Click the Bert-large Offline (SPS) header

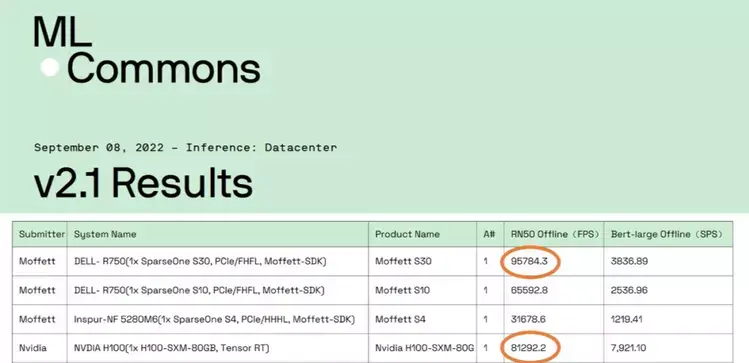[x=666, y=234]
